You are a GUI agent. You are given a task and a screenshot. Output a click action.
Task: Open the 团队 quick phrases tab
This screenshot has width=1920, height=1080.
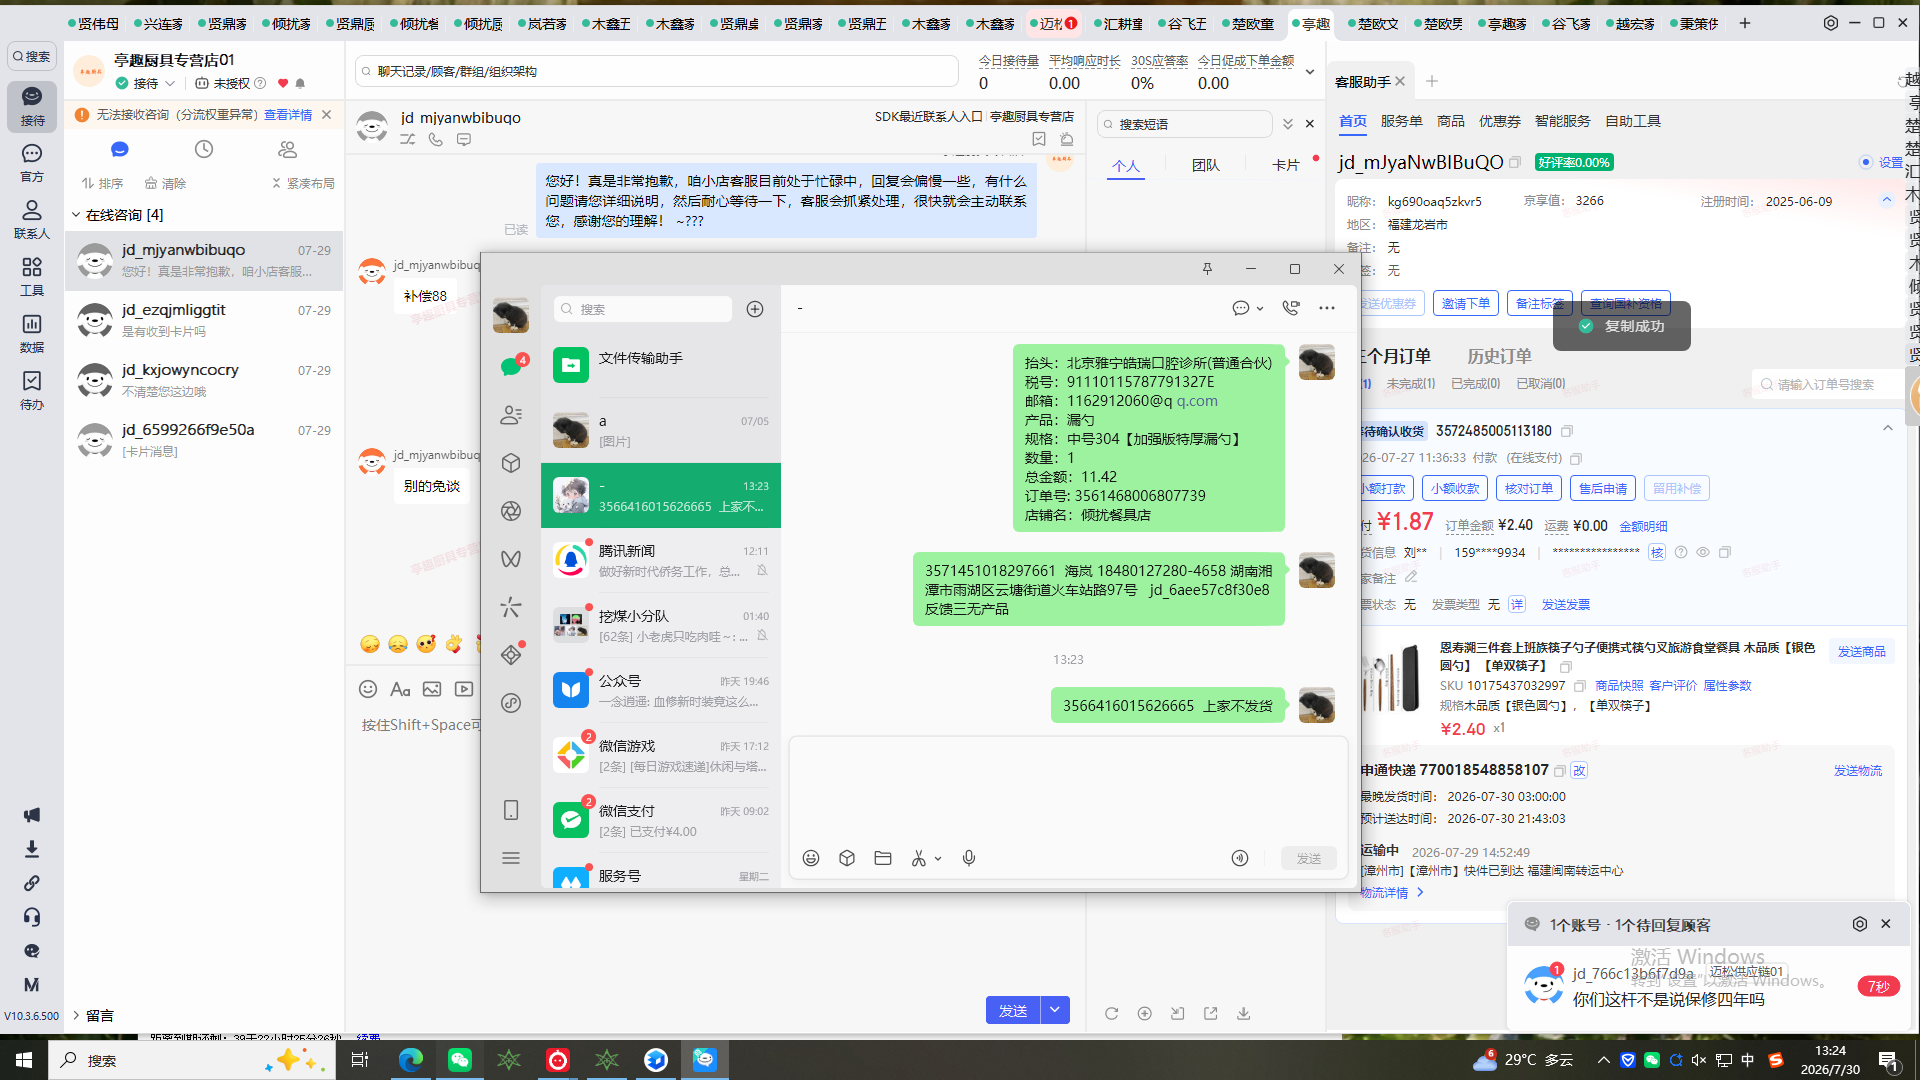click(1205, 165)
